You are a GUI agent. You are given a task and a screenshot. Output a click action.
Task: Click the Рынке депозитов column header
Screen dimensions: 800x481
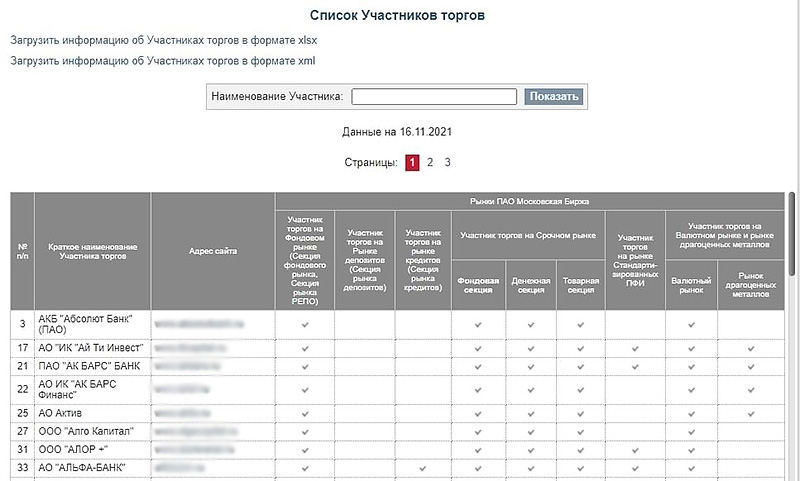(365, 261)
